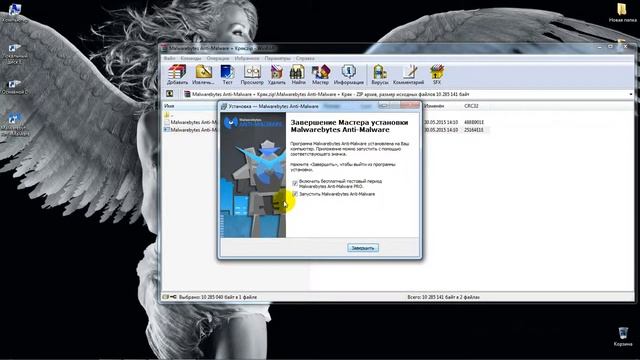Image resolution: width=640 pixels, height=360 pixels.
Task: Click the Удалить (Delete) toolbar icon
Action: pos(277,75)
